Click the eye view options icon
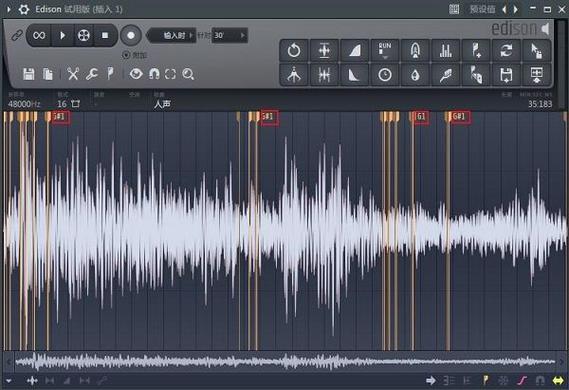Screen dimensions: 569x390 [136, 74]
